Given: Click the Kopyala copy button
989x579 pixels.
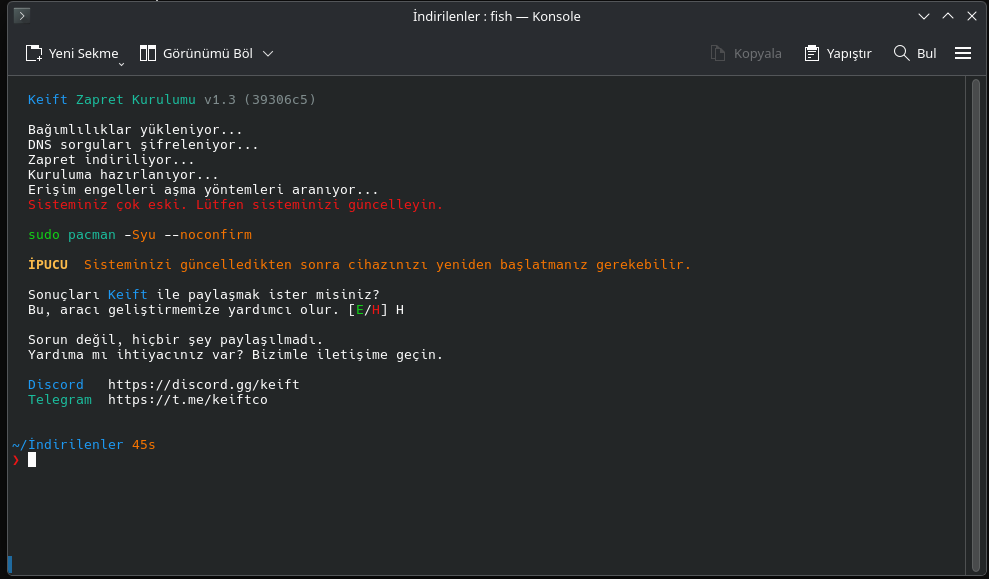Looking at the screenshot, I should tap(746, 54).
